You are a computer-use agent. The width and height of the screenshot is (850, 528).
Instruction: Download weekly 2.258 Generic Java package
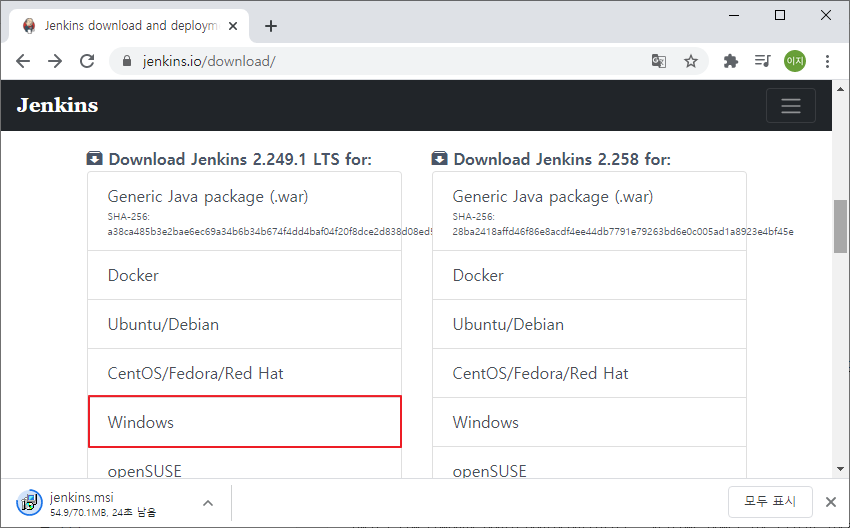pos(589,211)
